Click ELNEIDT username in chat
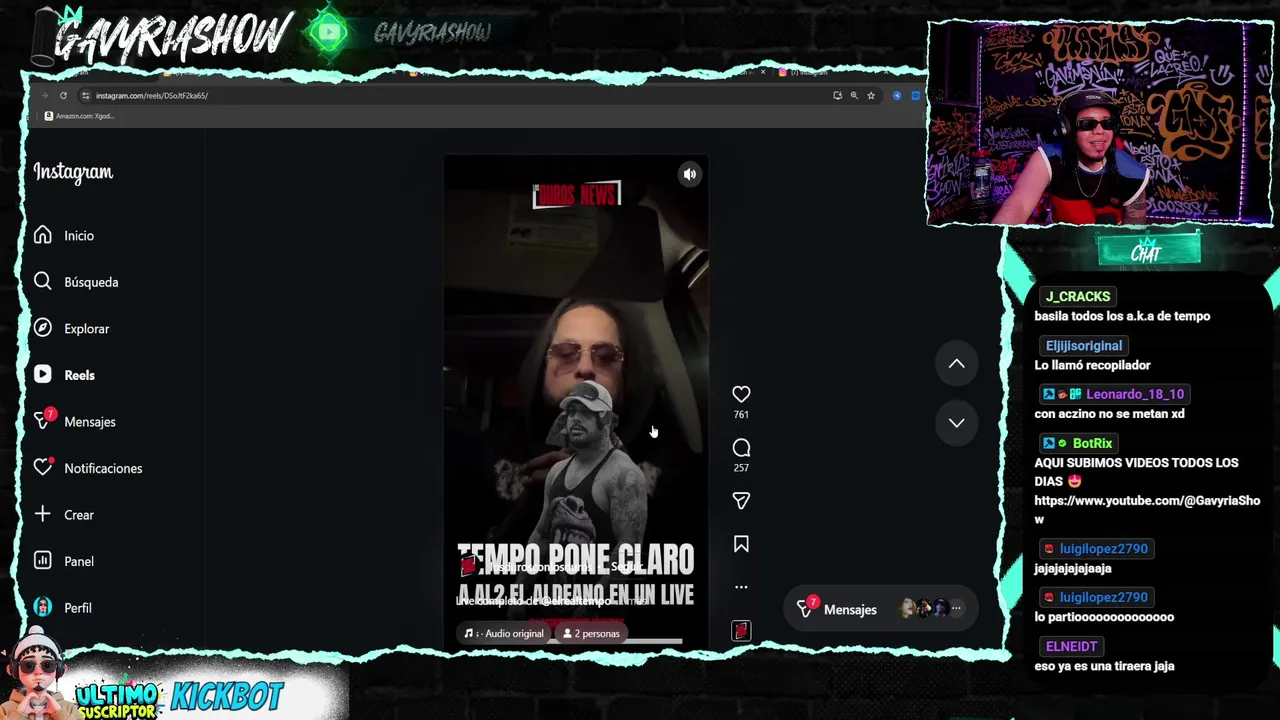The image size is (1280, 720). pos(1071,646)
